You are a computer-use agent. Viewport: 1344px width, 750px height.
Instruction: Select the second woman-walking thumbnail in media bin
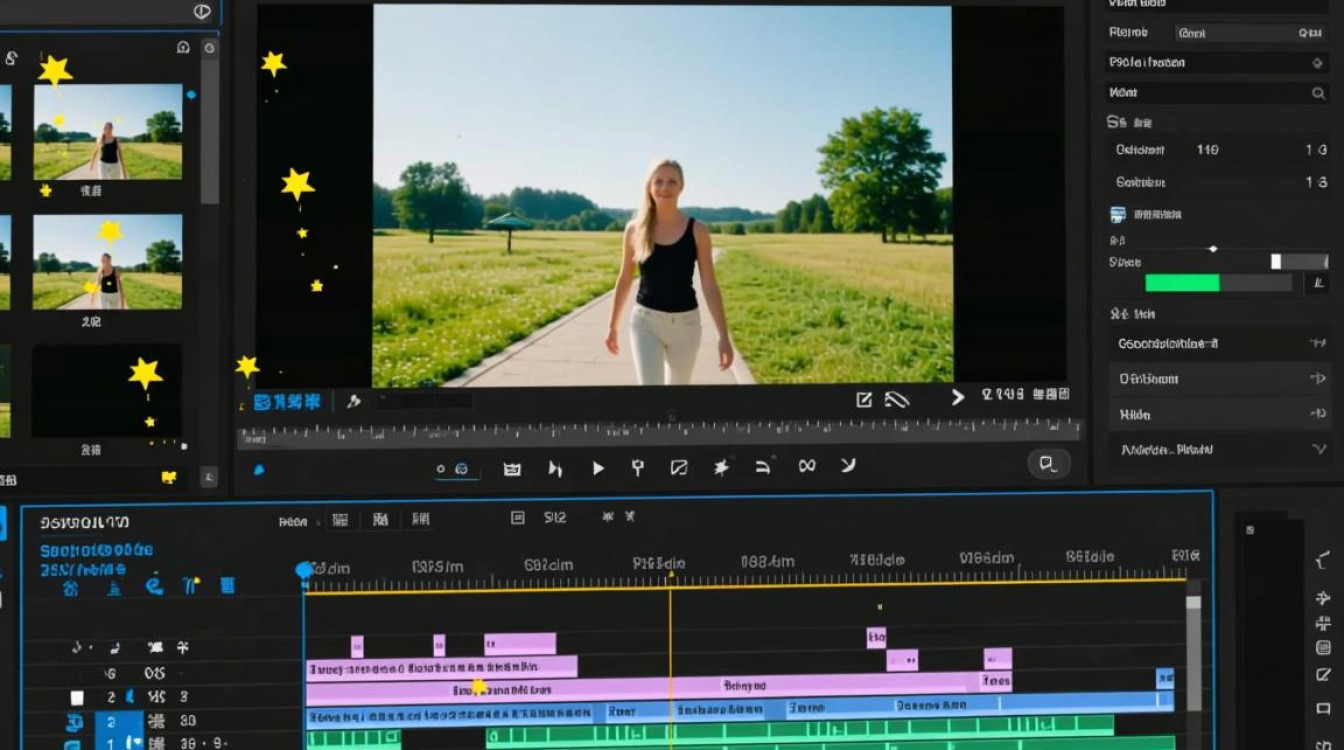coord(108,262)
